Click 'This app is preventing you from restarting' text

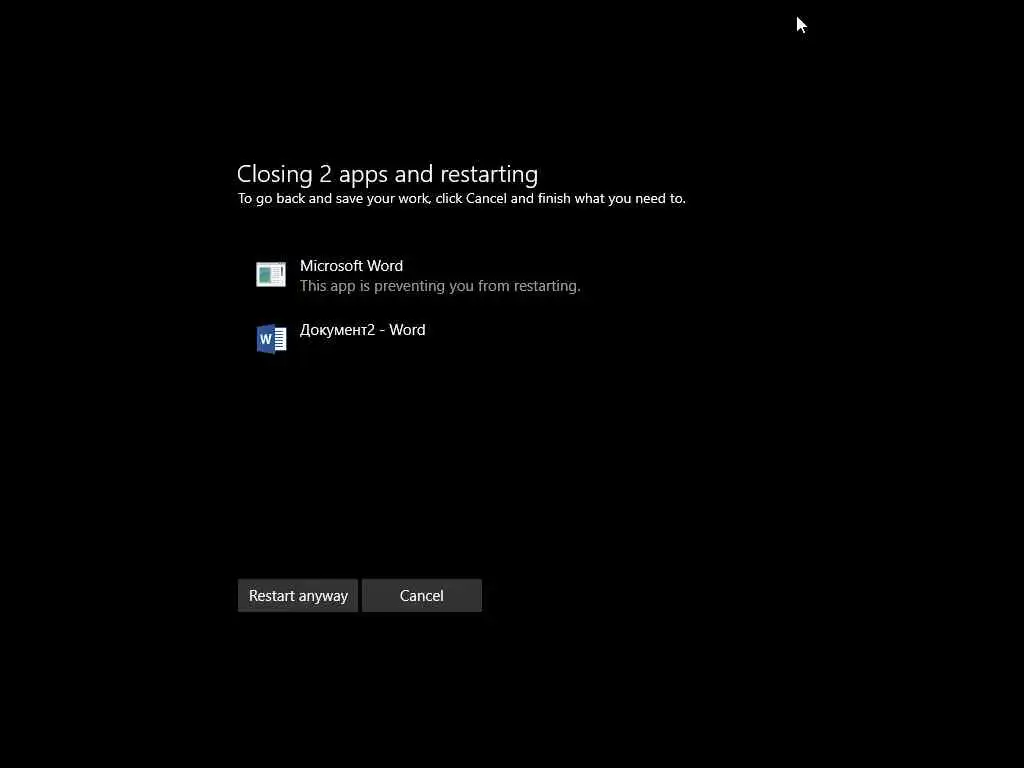tap(440, 286)
